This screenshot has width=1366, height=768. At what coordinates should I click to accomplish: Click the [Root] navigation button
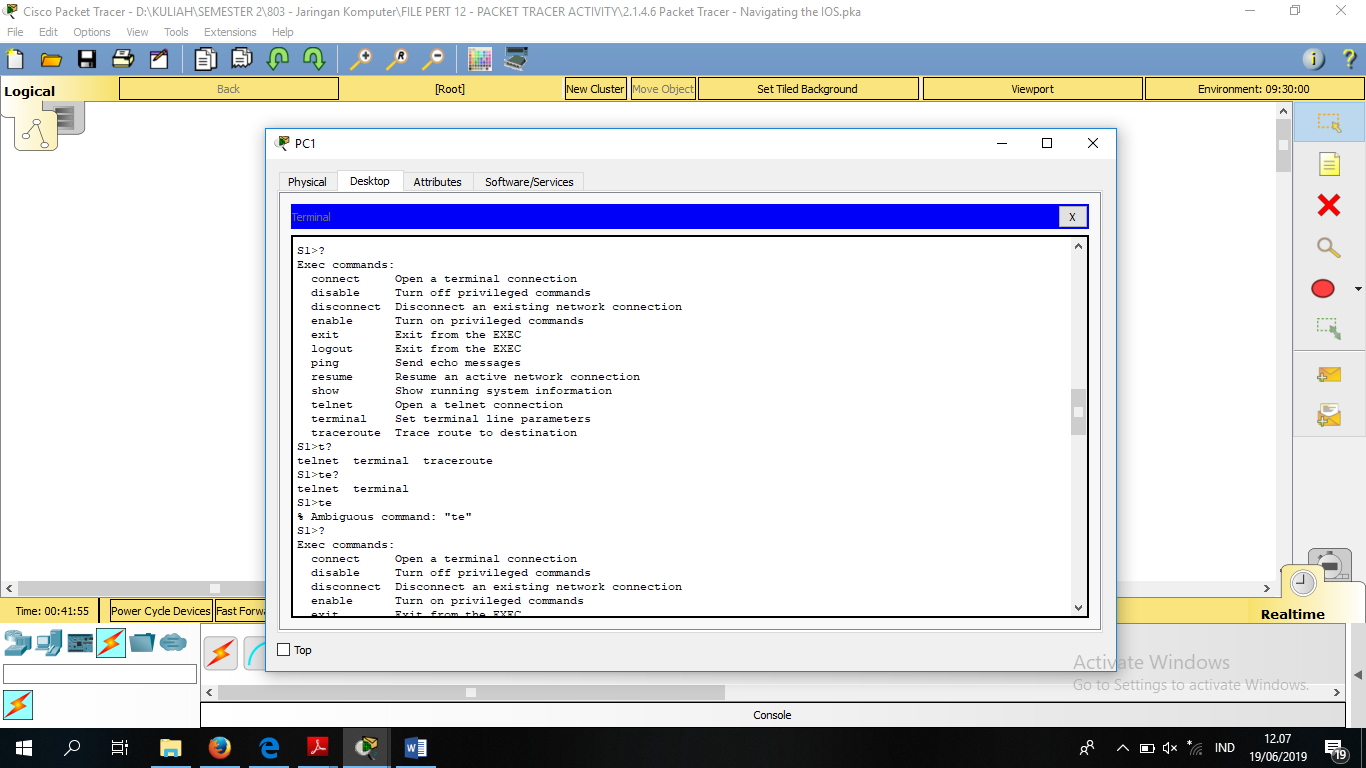(450, 89)
